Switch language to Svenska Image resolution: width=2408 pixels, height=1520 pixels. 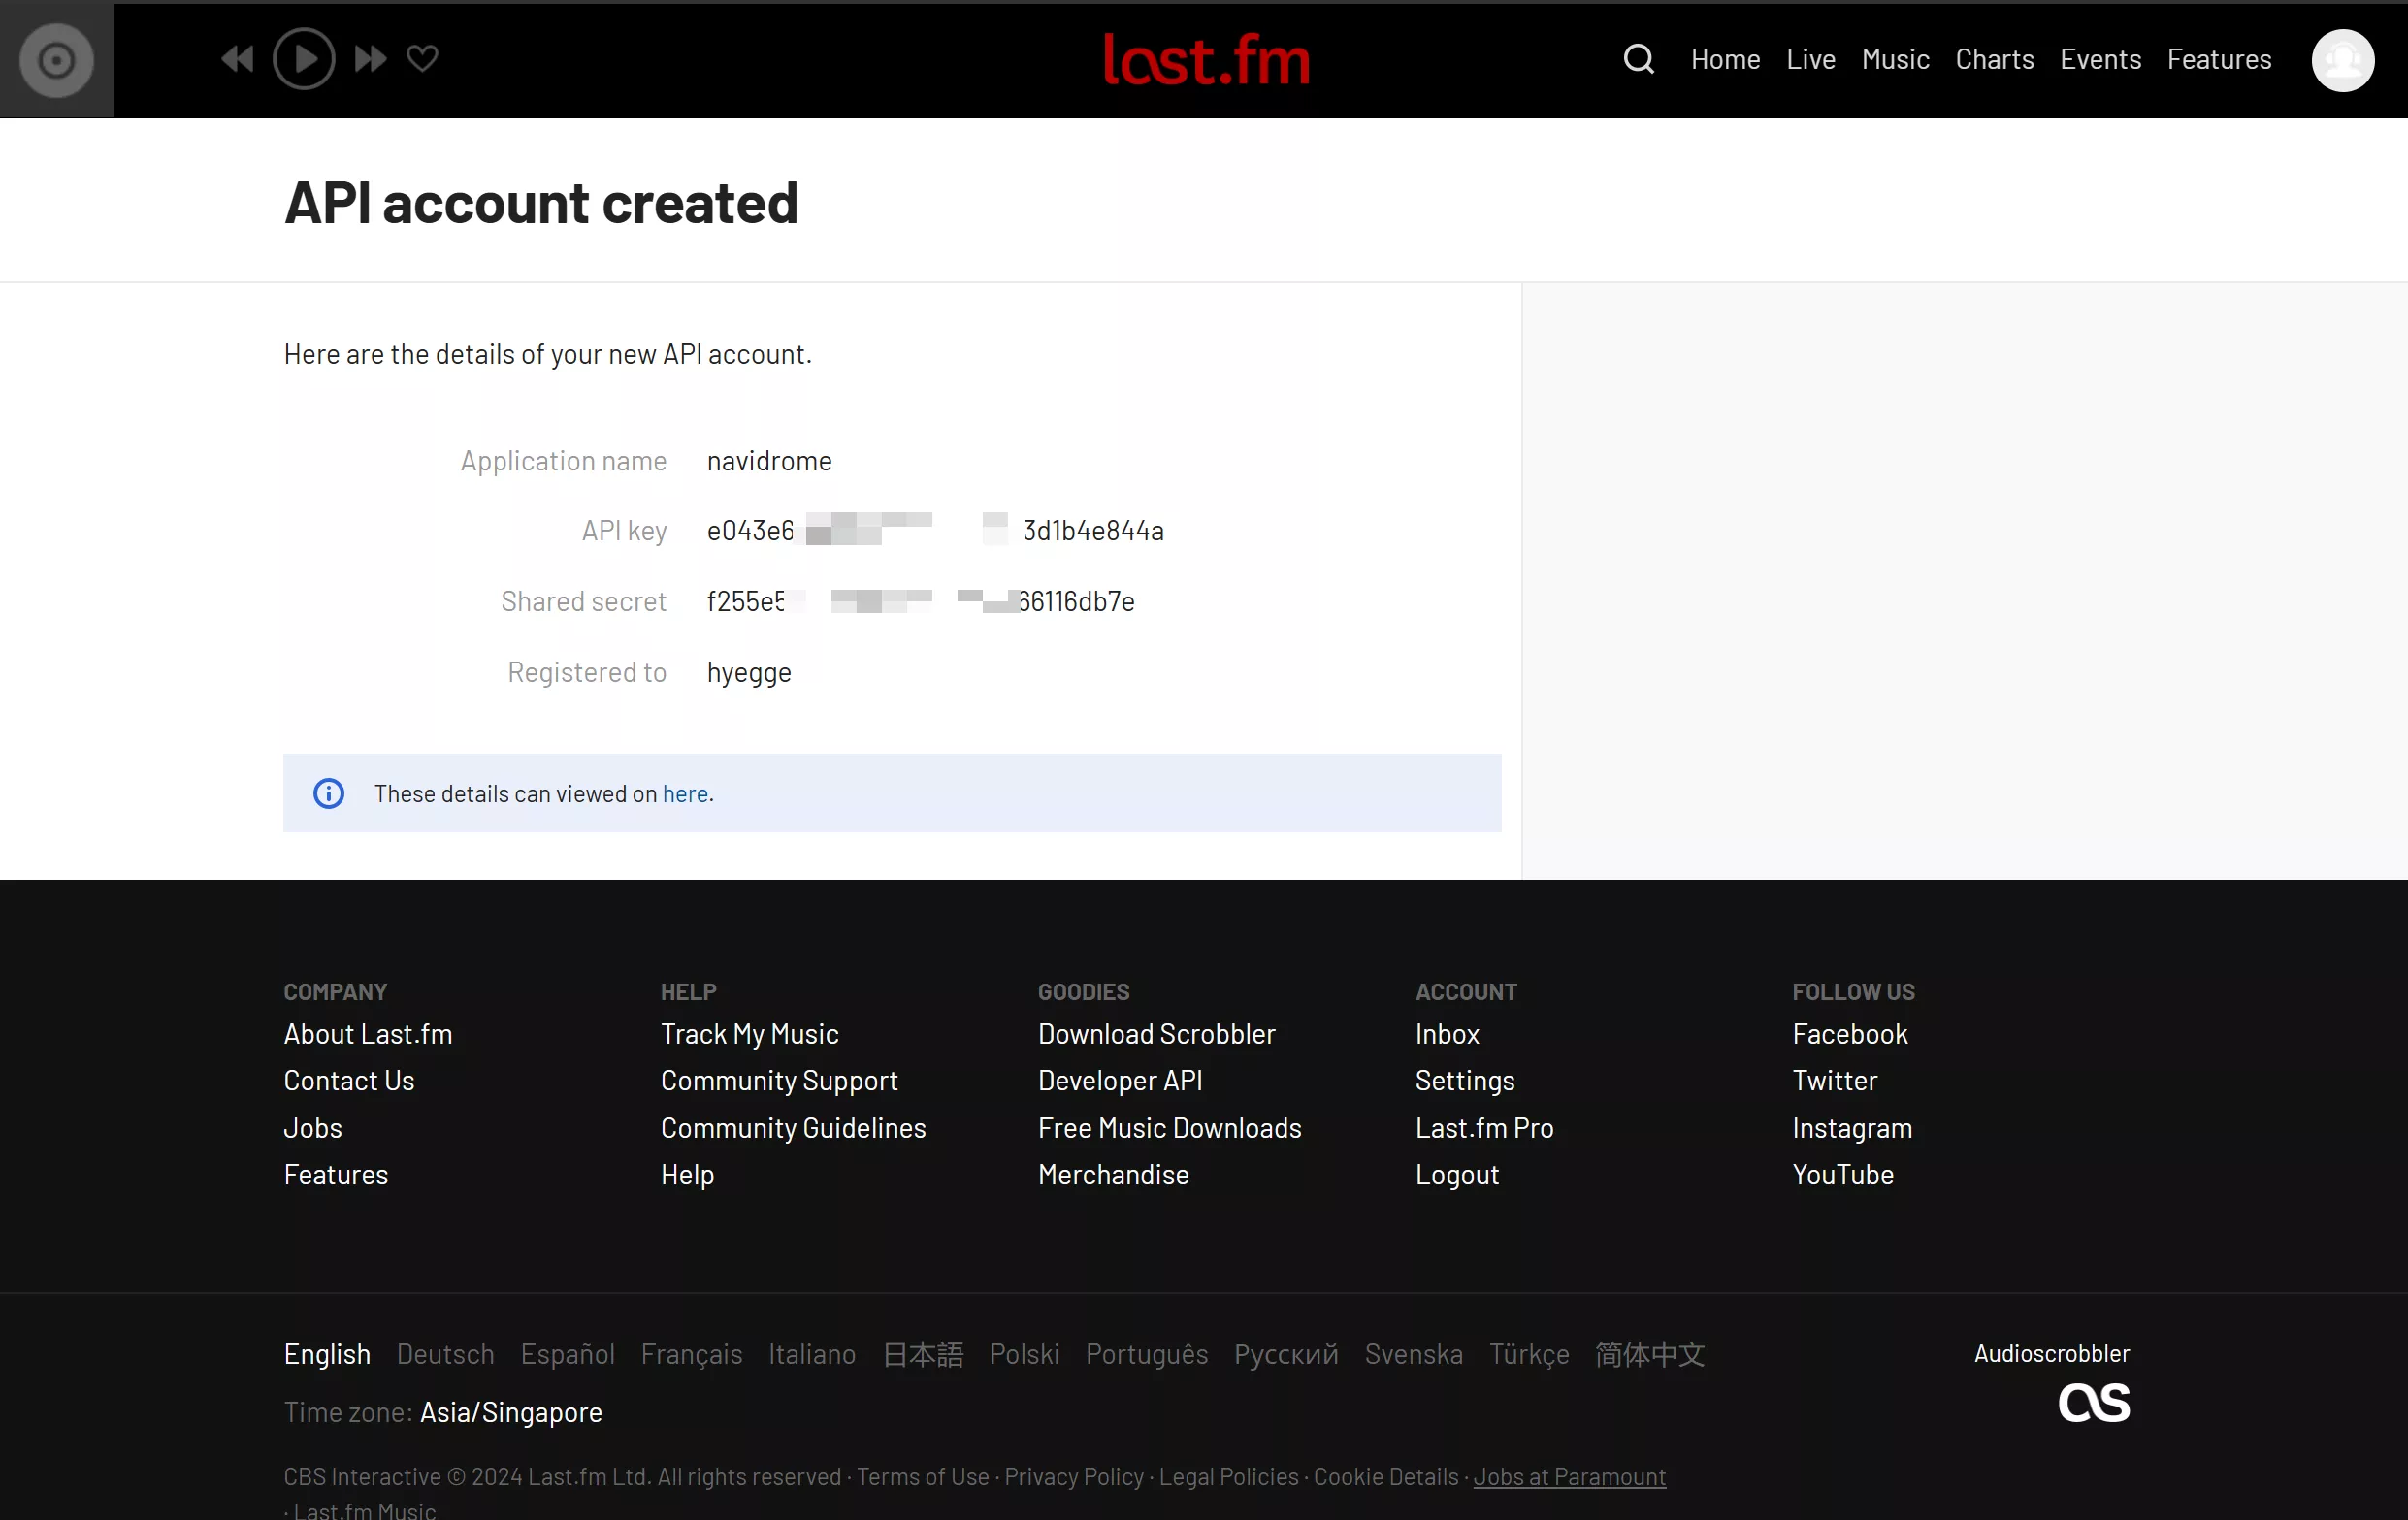(x=1413, y=1354)
